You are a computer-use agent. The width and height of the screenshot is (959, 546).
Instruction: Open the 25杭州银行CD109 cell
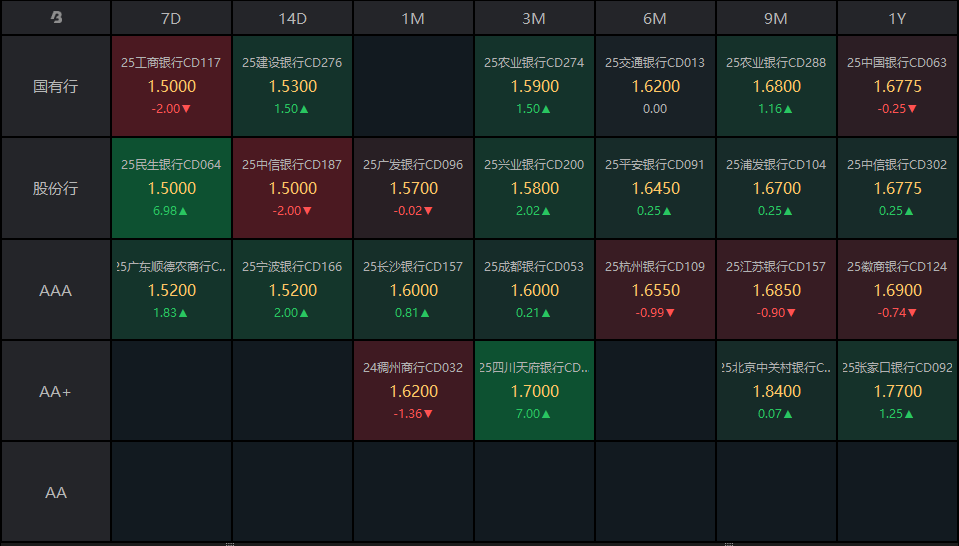[655, 290]
